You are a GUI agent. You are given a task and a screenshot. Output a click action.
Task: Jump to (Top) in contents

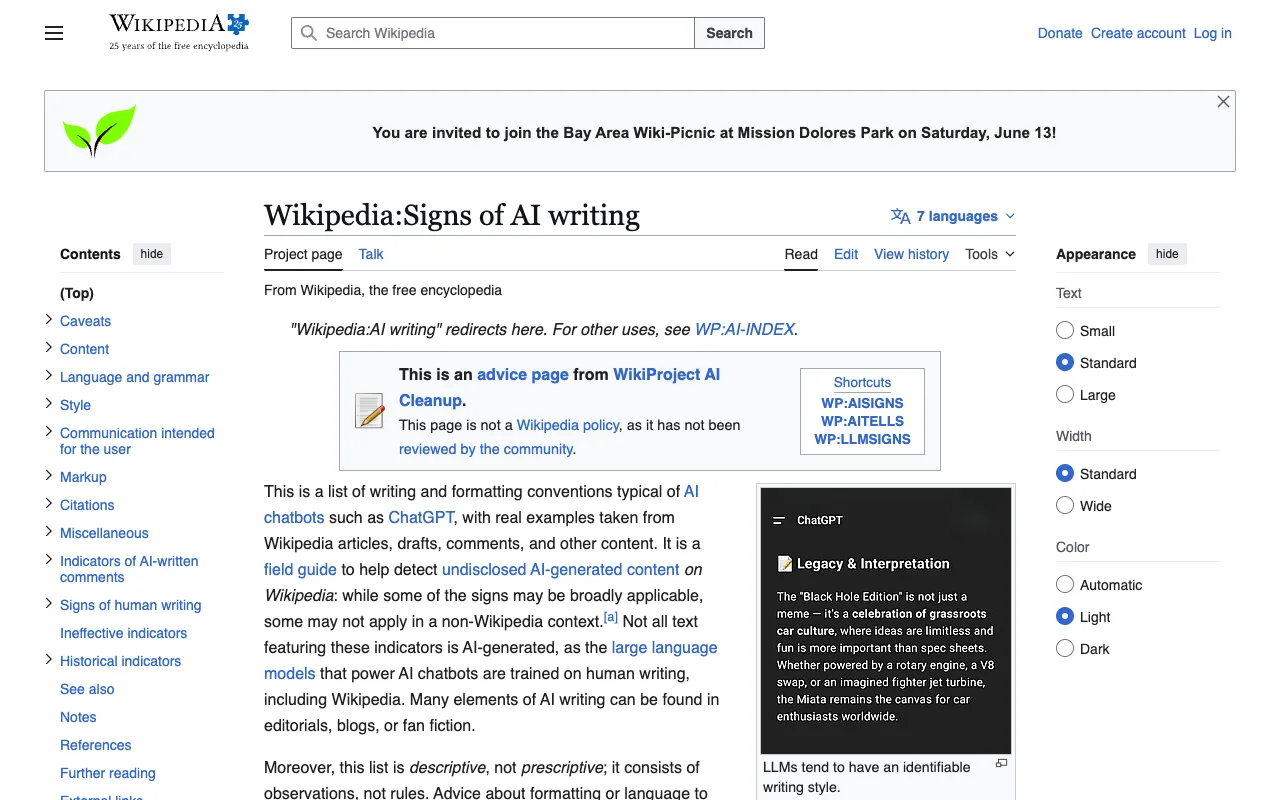coord(77,293)
